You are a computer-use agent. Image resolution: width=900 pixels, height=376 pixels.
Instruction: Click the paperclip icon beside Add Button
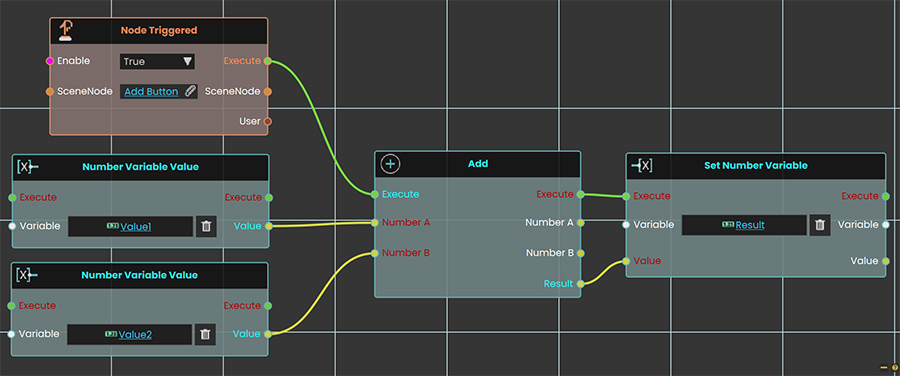pos(190,91)
